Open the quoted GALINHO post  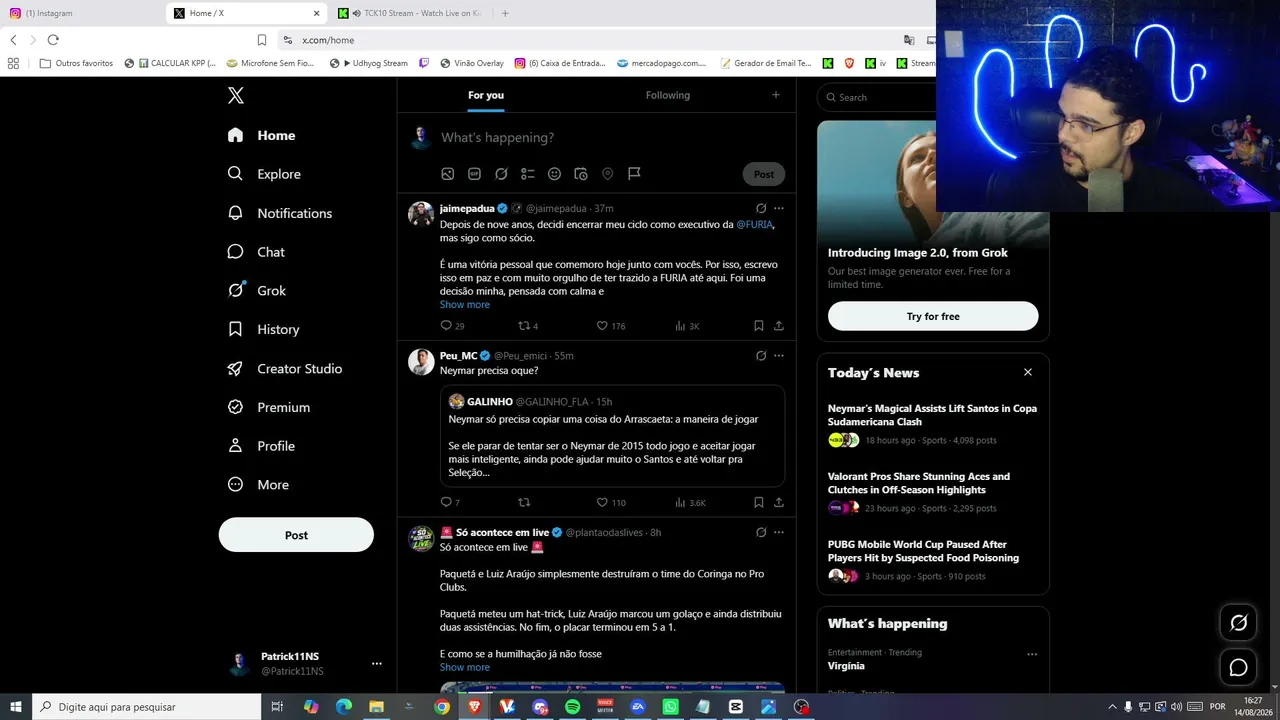[612, 436]
